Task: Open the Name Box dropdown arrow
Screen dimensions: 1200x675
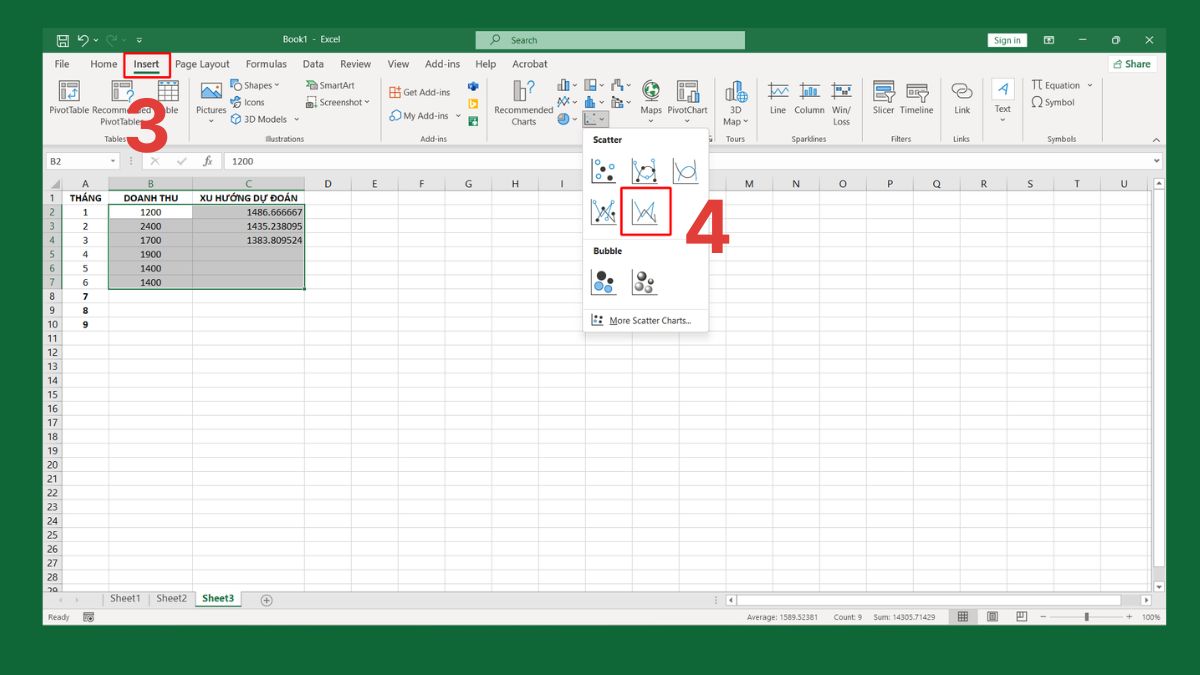Action: click(x=113, y=161)
